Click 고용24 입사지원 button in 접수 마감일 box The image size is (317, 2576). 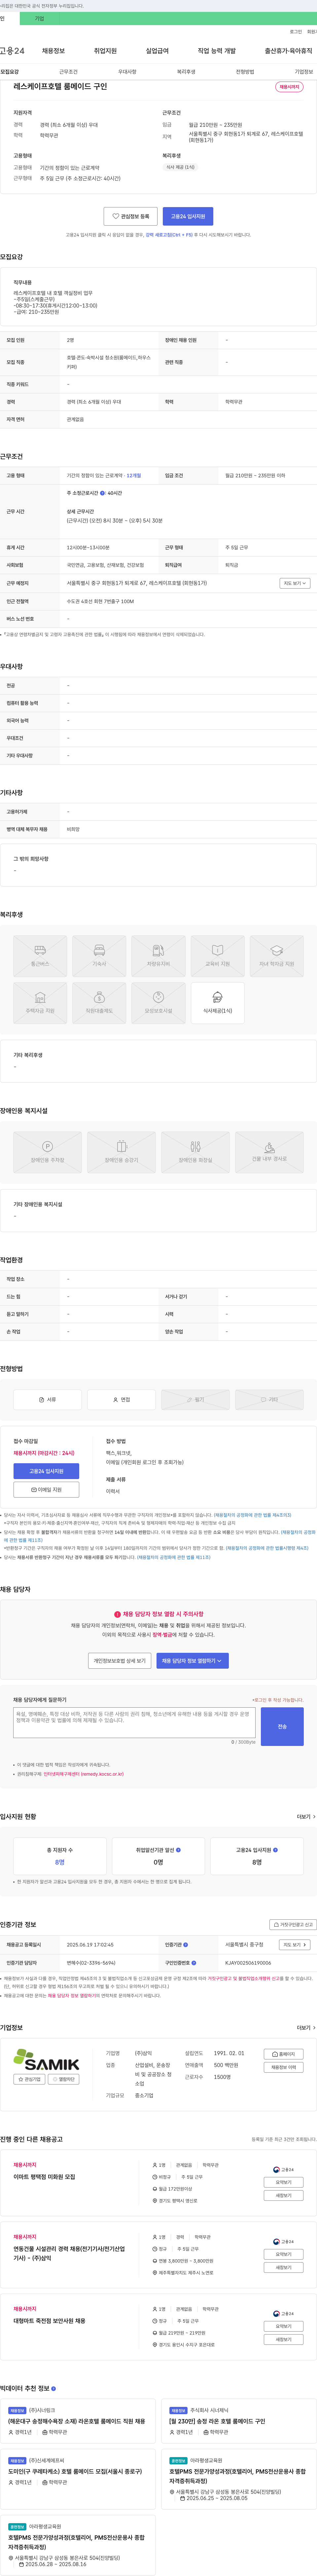tap(46, 1471)
